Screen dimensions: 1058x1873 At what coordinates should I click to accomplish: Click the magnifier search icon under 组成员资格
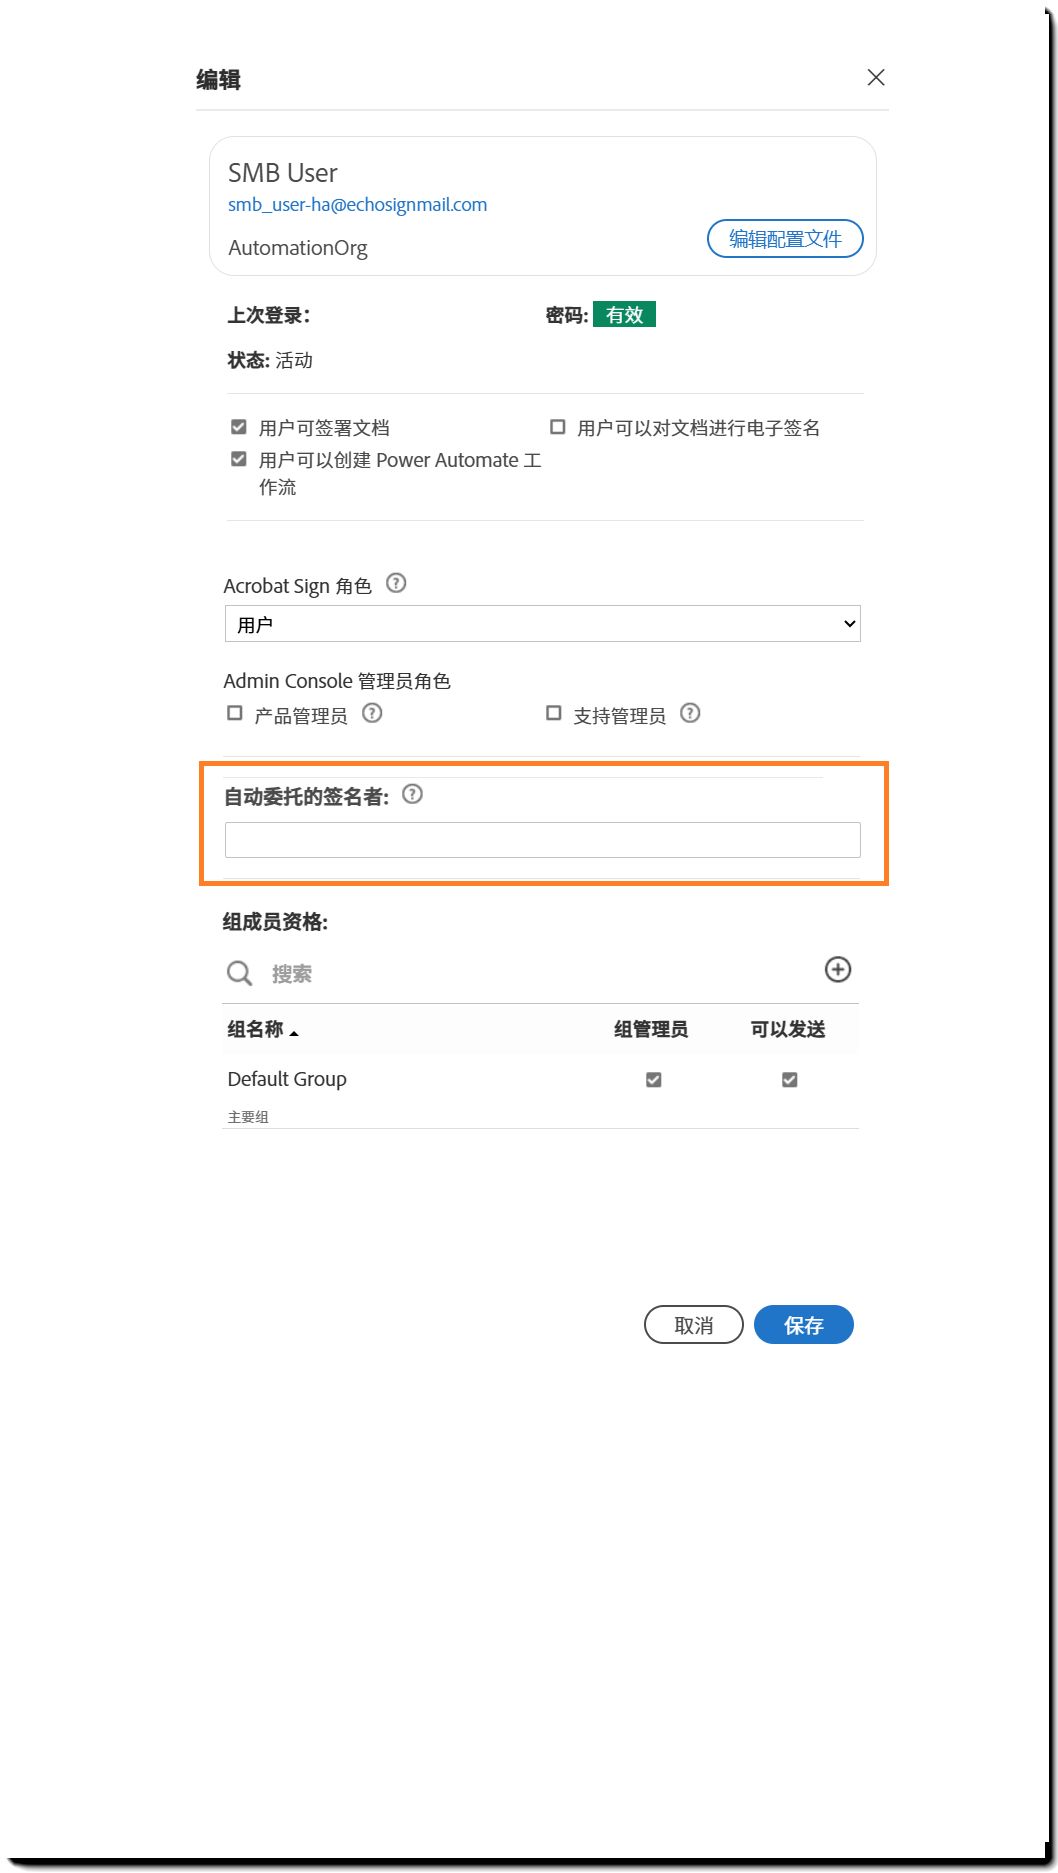pos(240,973)
